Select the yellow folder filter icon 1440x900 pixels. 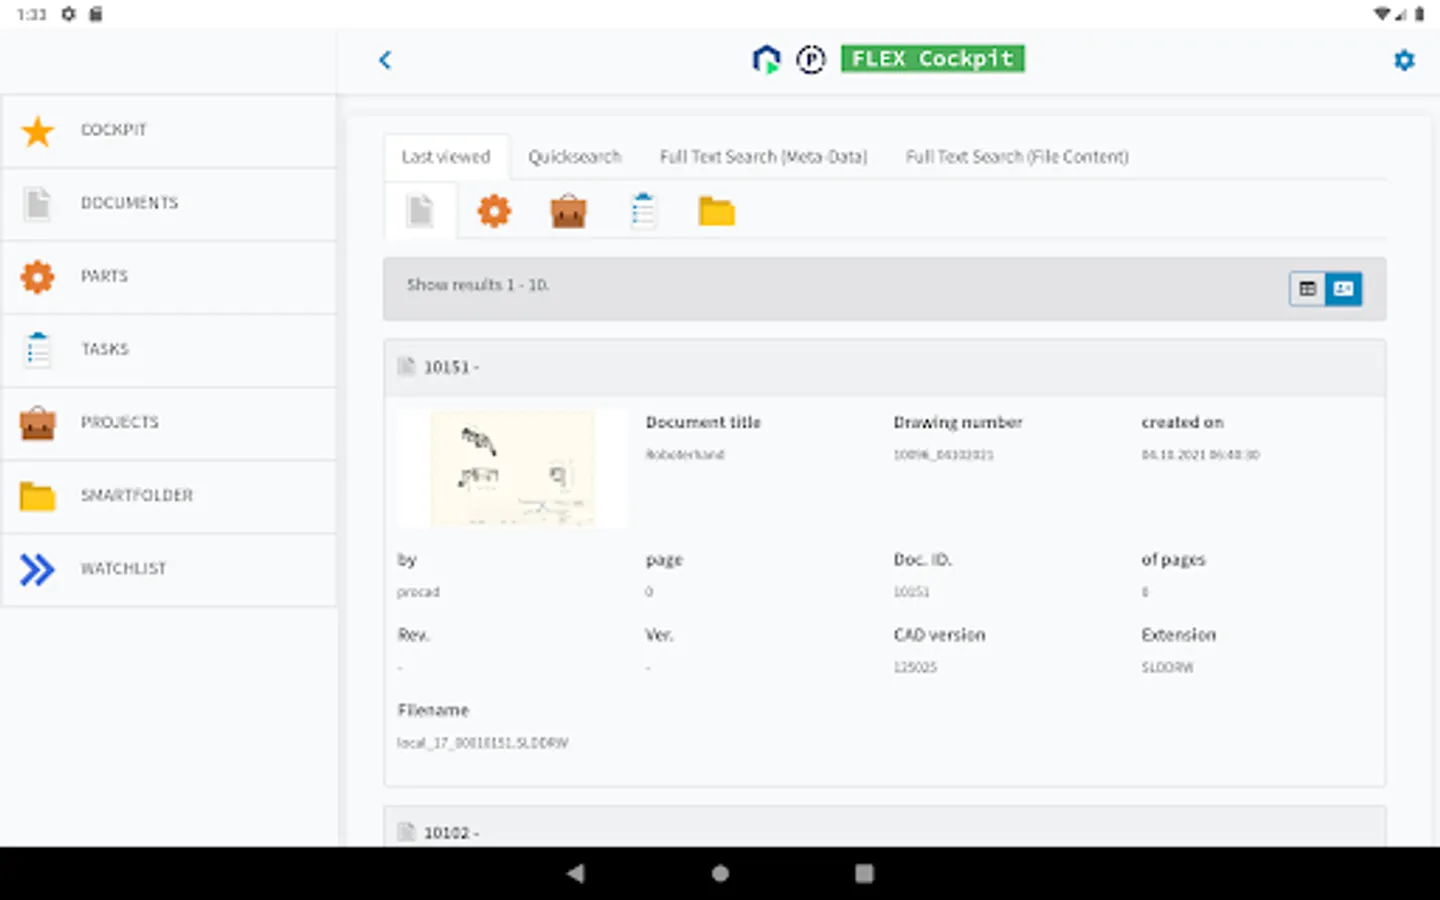pyautogui.click(x=716, y=212)
